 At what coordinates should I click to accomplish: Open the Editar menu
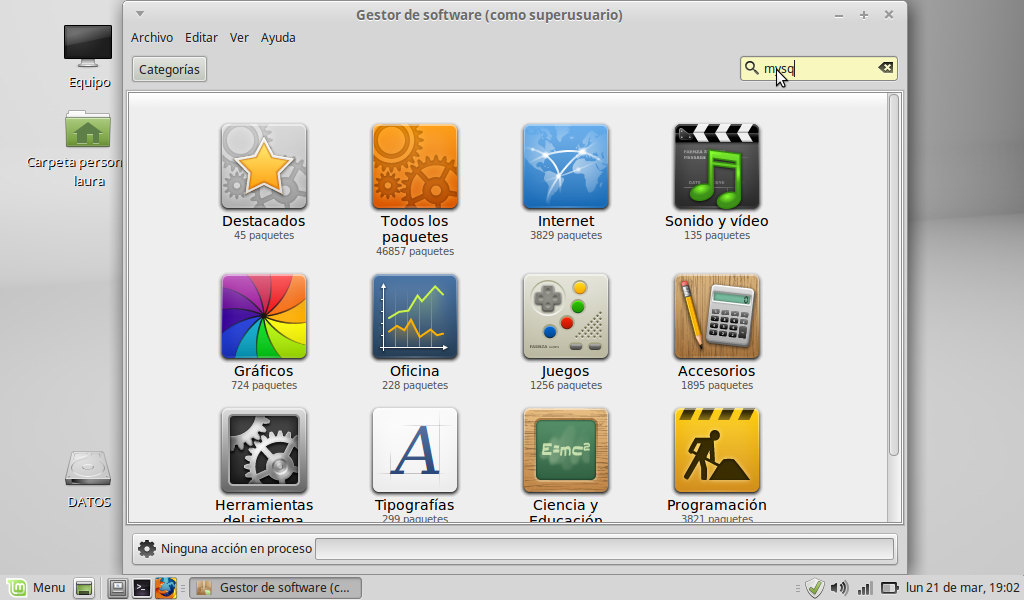coord(201,38)
